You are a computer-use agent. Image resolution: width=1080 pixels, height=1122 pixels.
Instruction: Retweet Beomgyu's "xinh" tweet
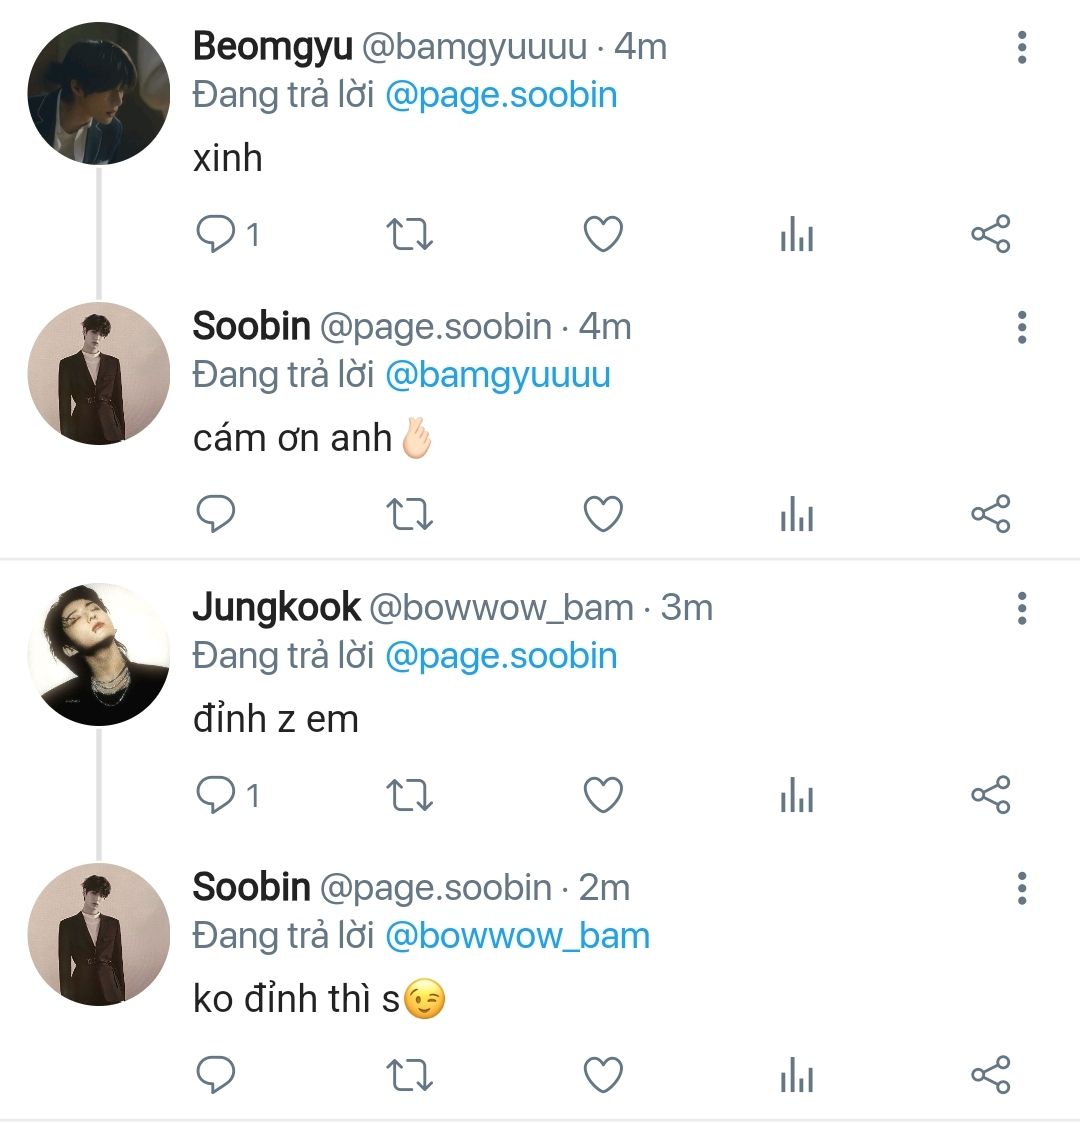[x=409, y=235]
